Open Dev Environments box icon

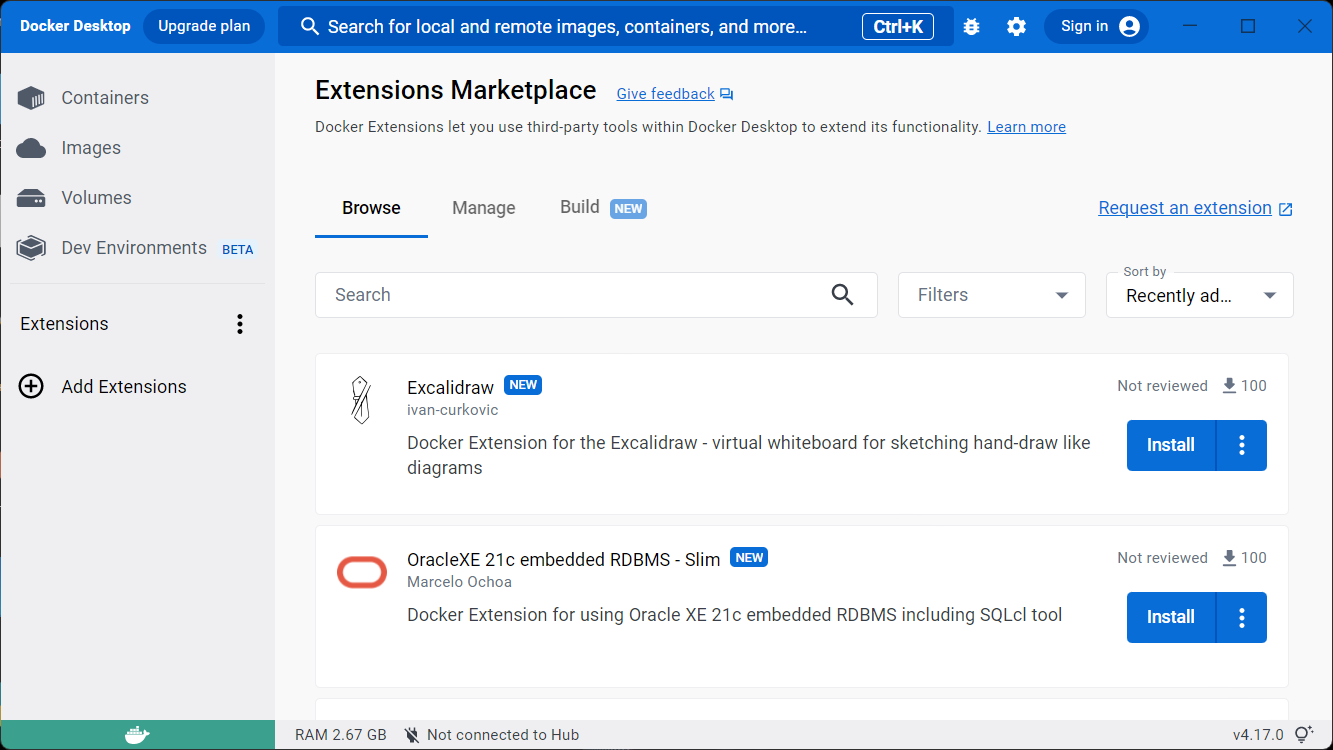click(x=31, y=248)
